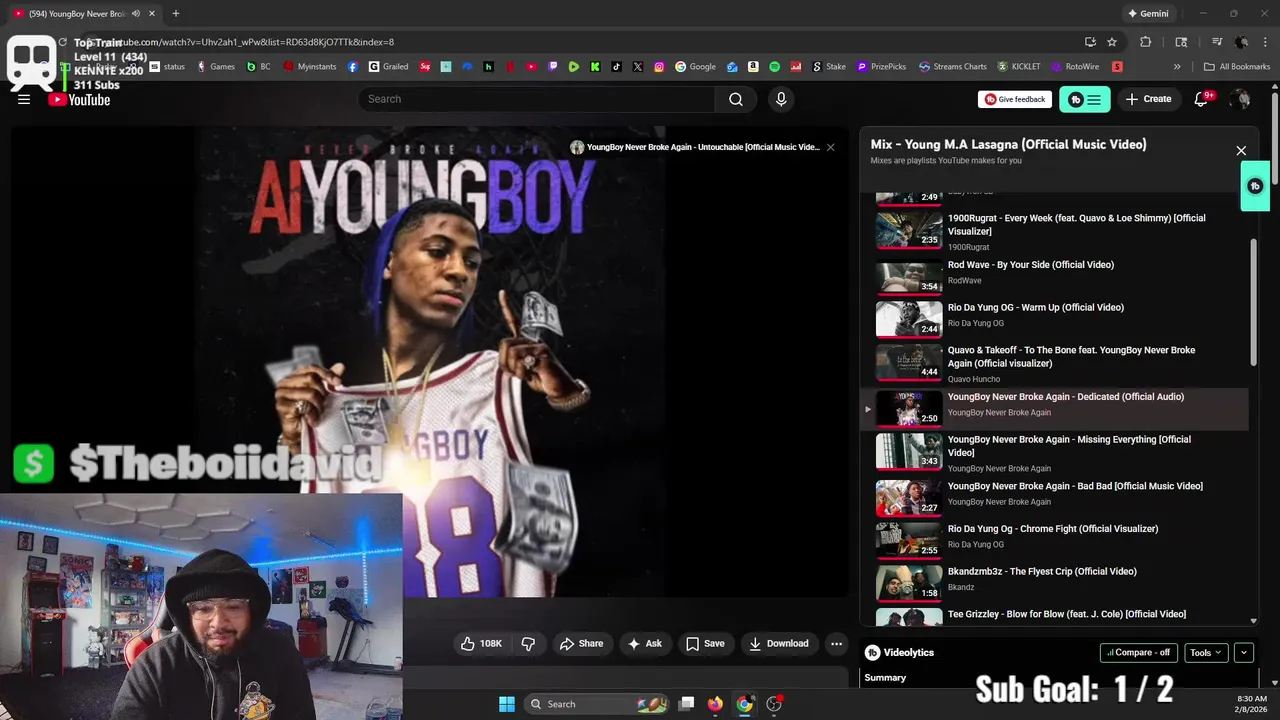Open the All Bookmarks folder

pyautogui.click(x=1237, y=67)
